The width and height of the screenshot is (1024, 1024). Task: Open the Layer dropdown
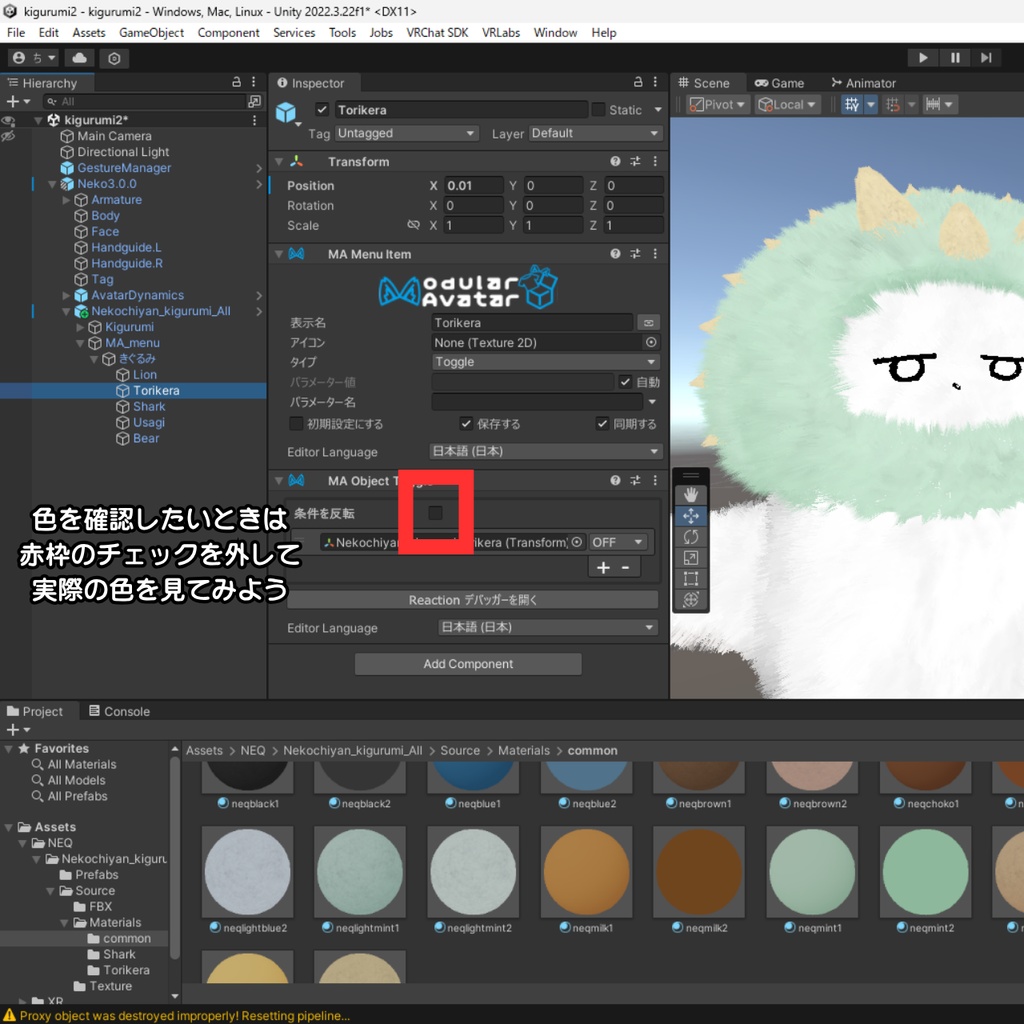pyautogui.click(x=596, y=133)
